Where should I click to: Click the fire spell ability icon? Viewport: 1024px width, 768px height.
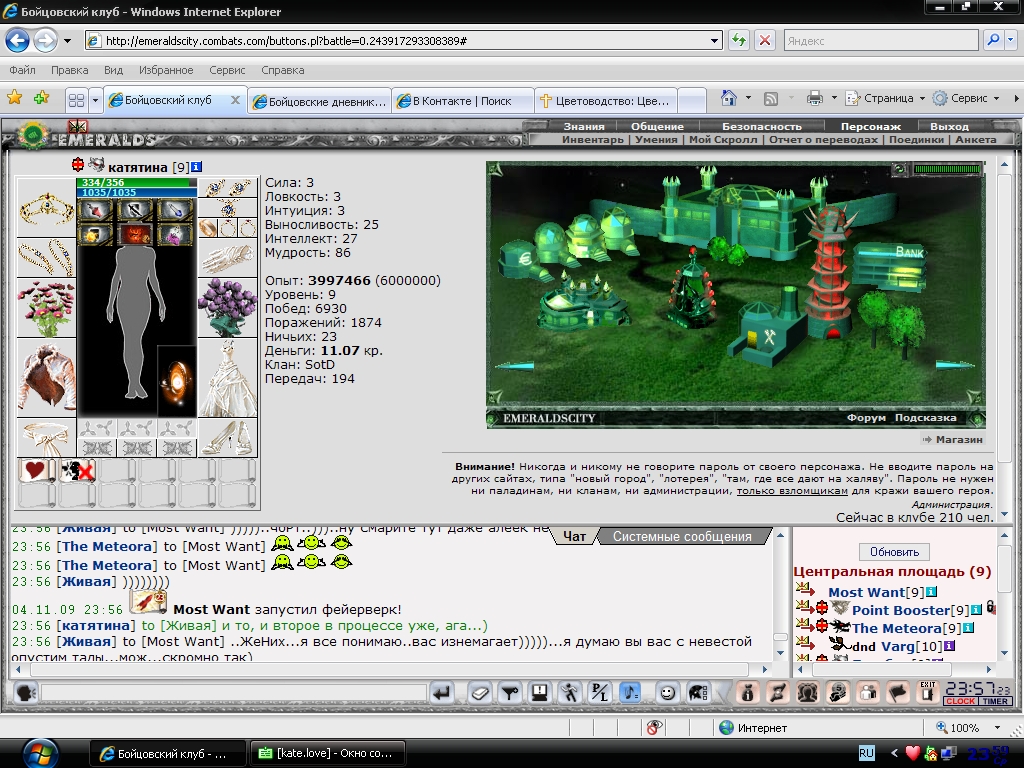(x=135, y=234)
